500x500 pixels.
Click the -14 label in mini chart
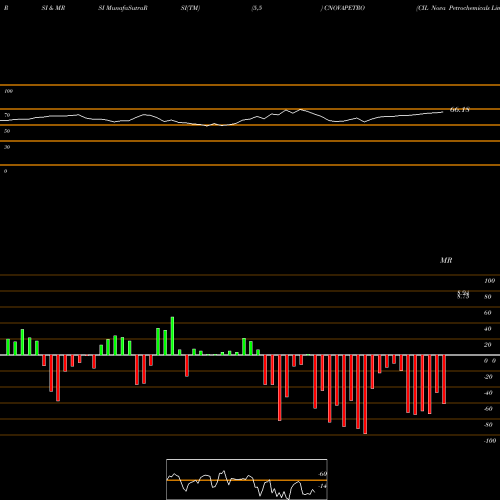[x=322, y=486]
